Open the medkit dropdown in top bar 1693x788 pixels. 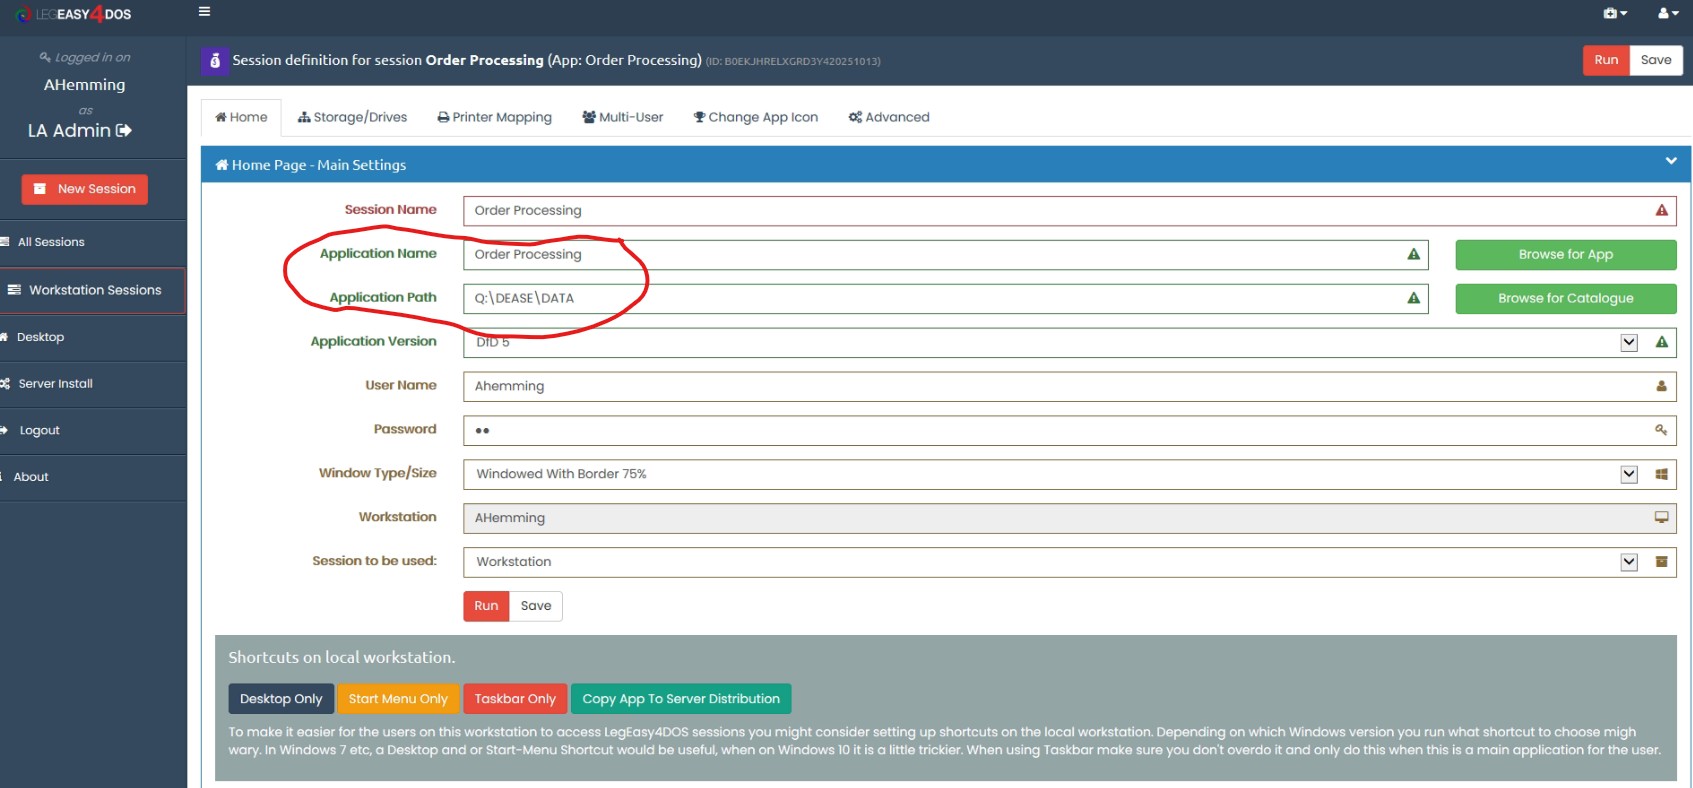[1614, 13]
